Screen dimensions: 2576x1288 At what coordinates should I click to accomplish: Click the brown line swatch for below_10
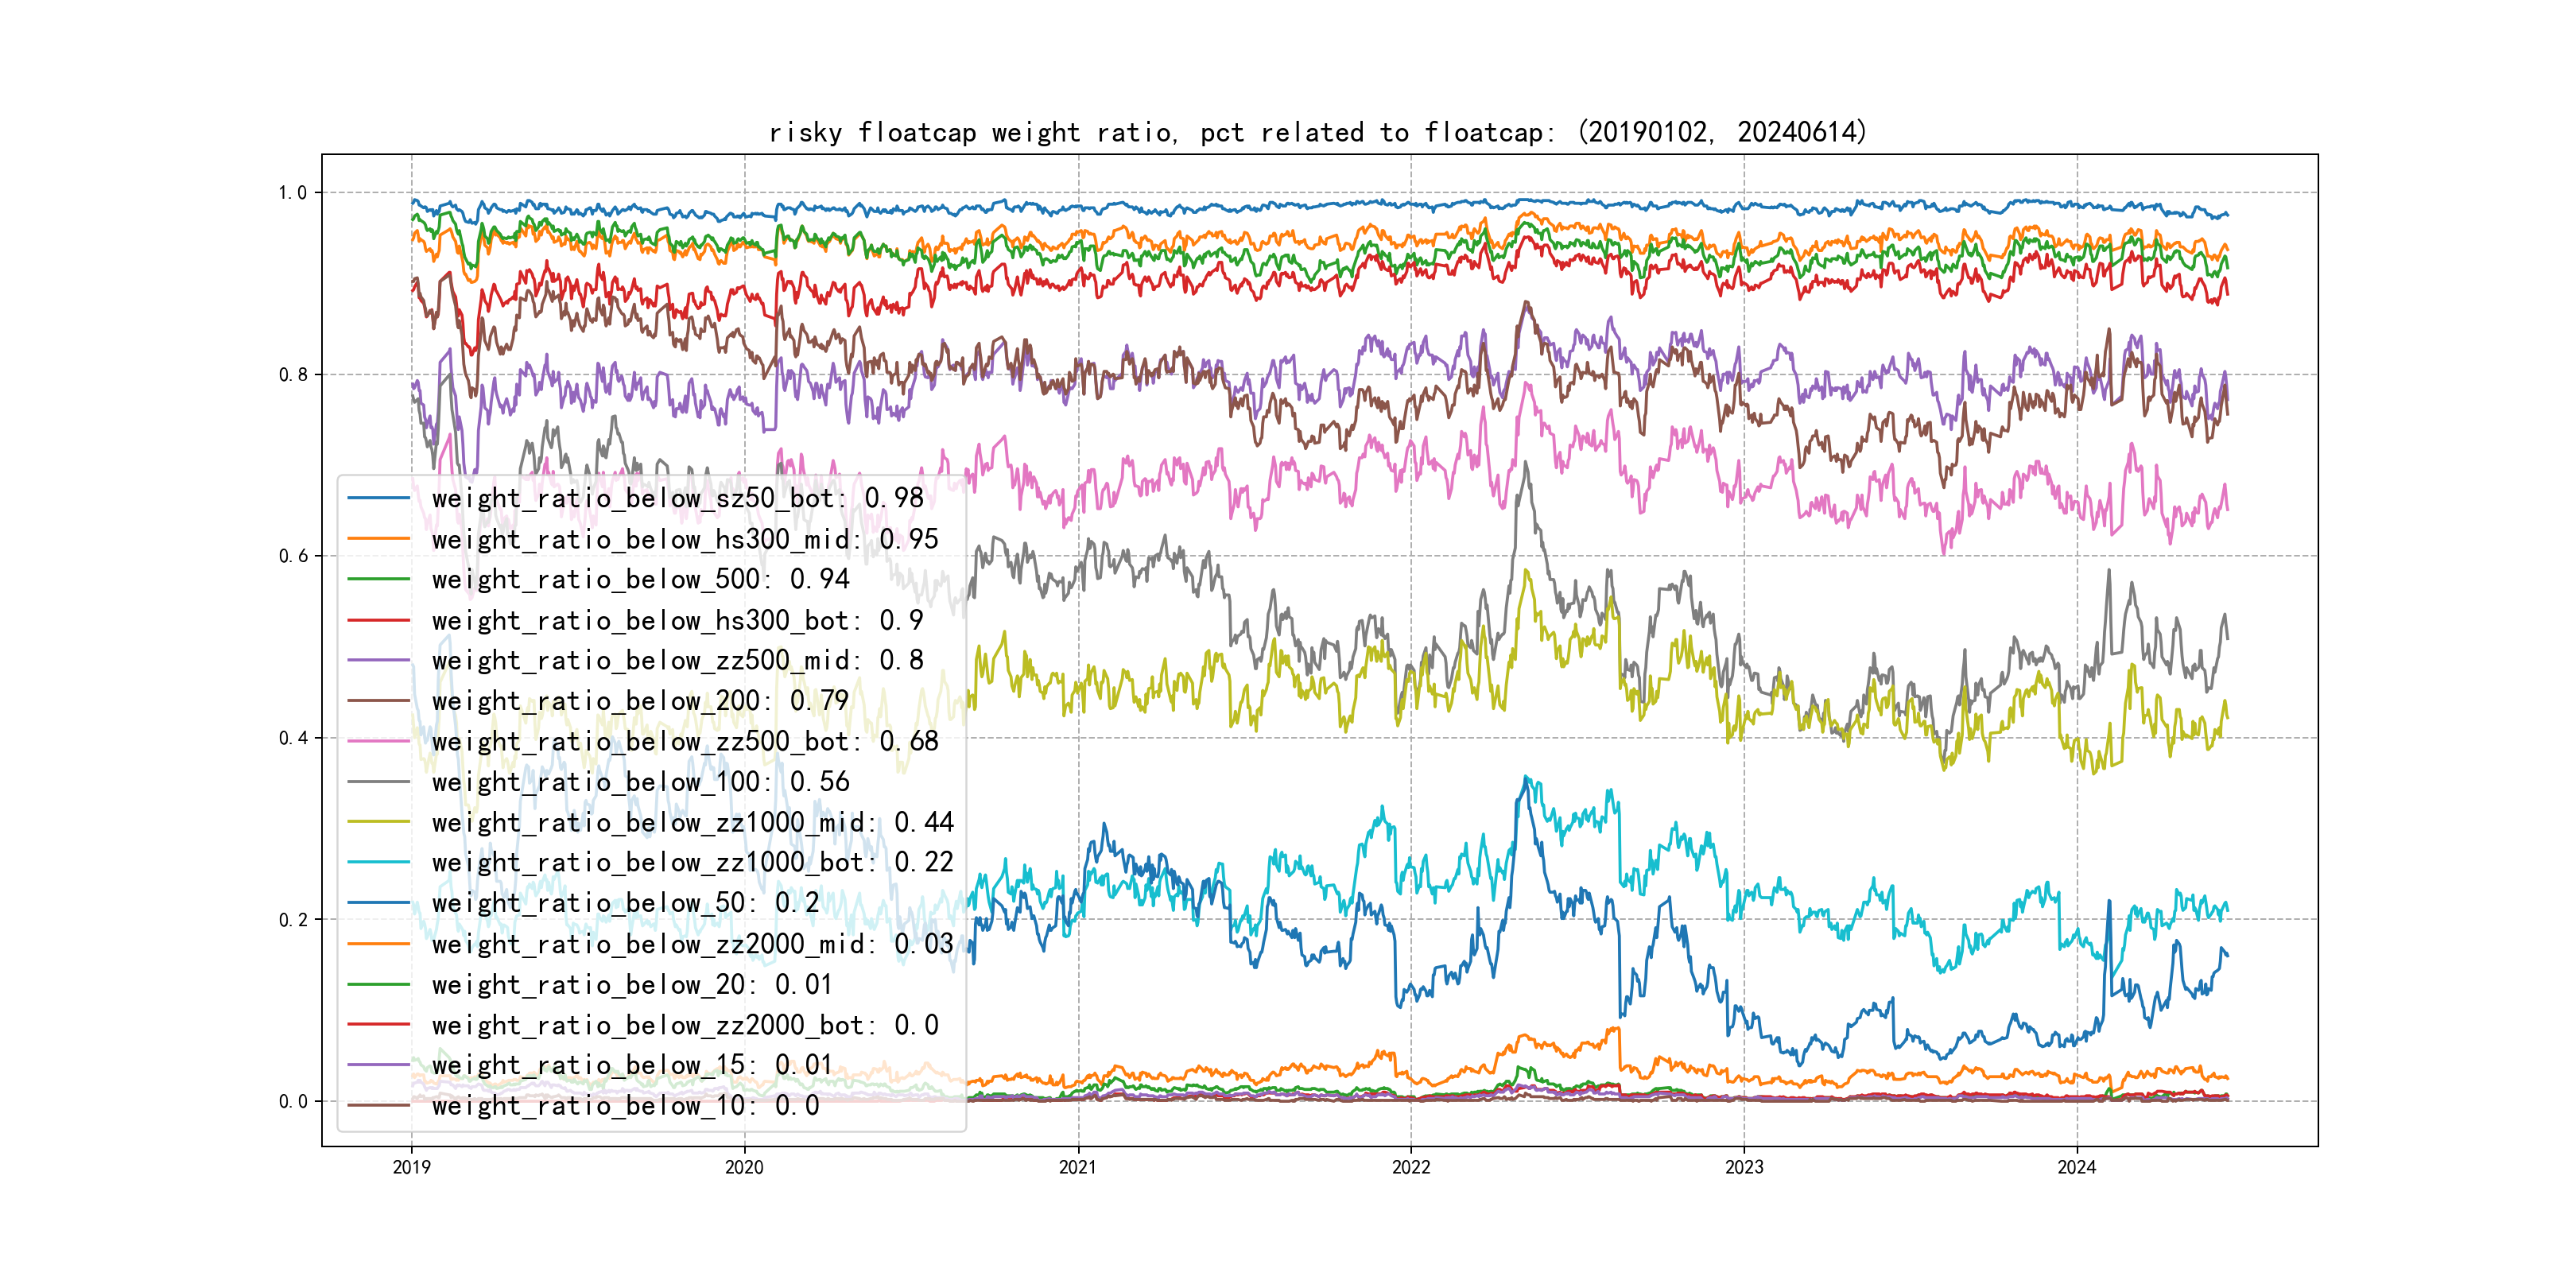click(x=378, y=1105)
